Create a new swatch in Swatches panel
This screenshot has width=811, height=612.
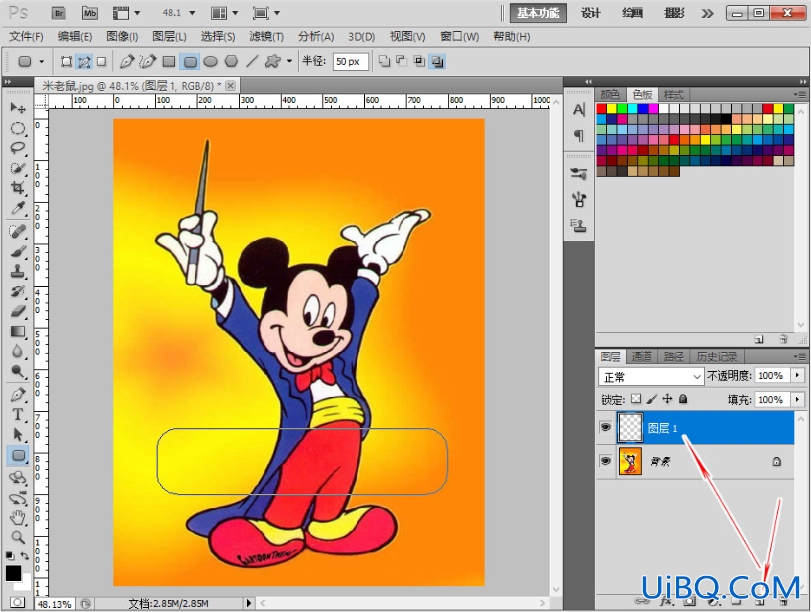759,339
